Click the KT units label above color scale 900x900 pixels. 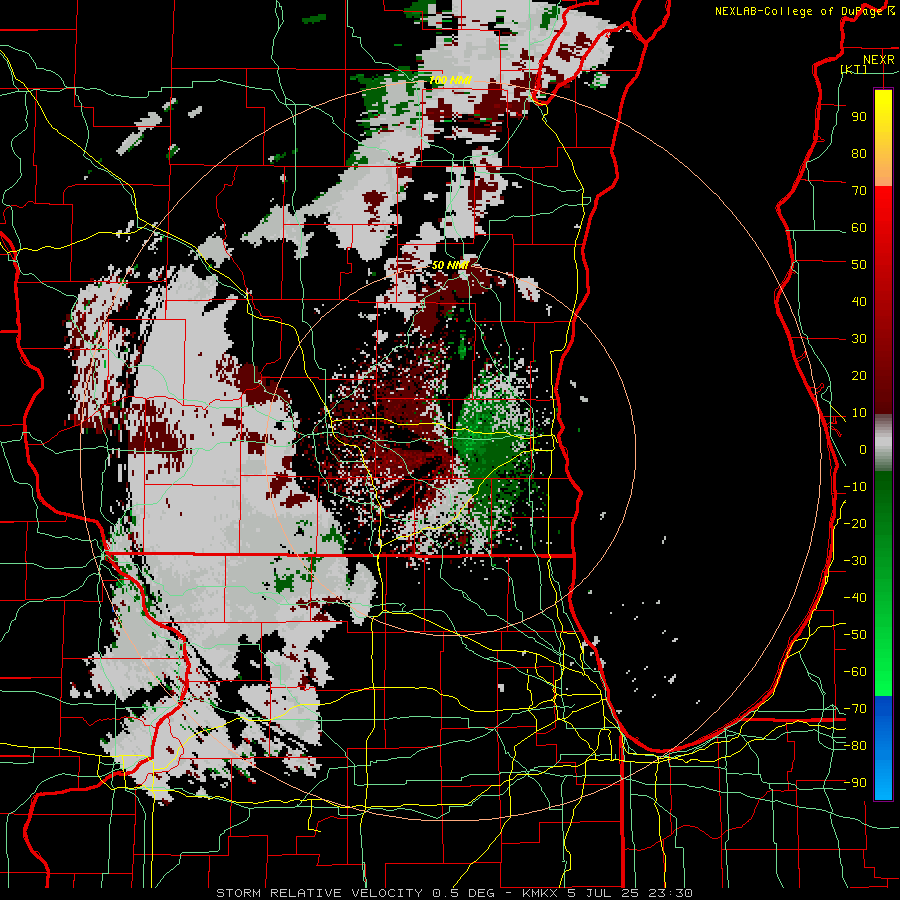[x=854, y=69]
